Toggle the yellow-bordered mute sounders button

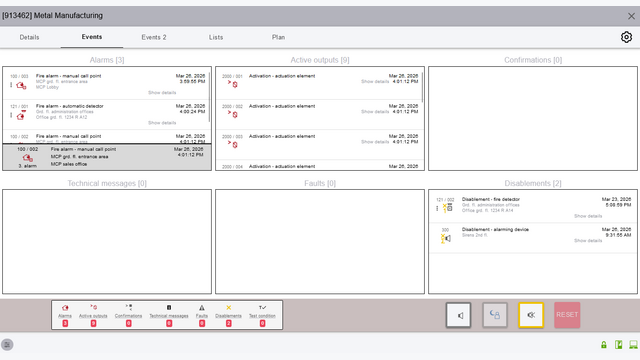pos(531,315)
